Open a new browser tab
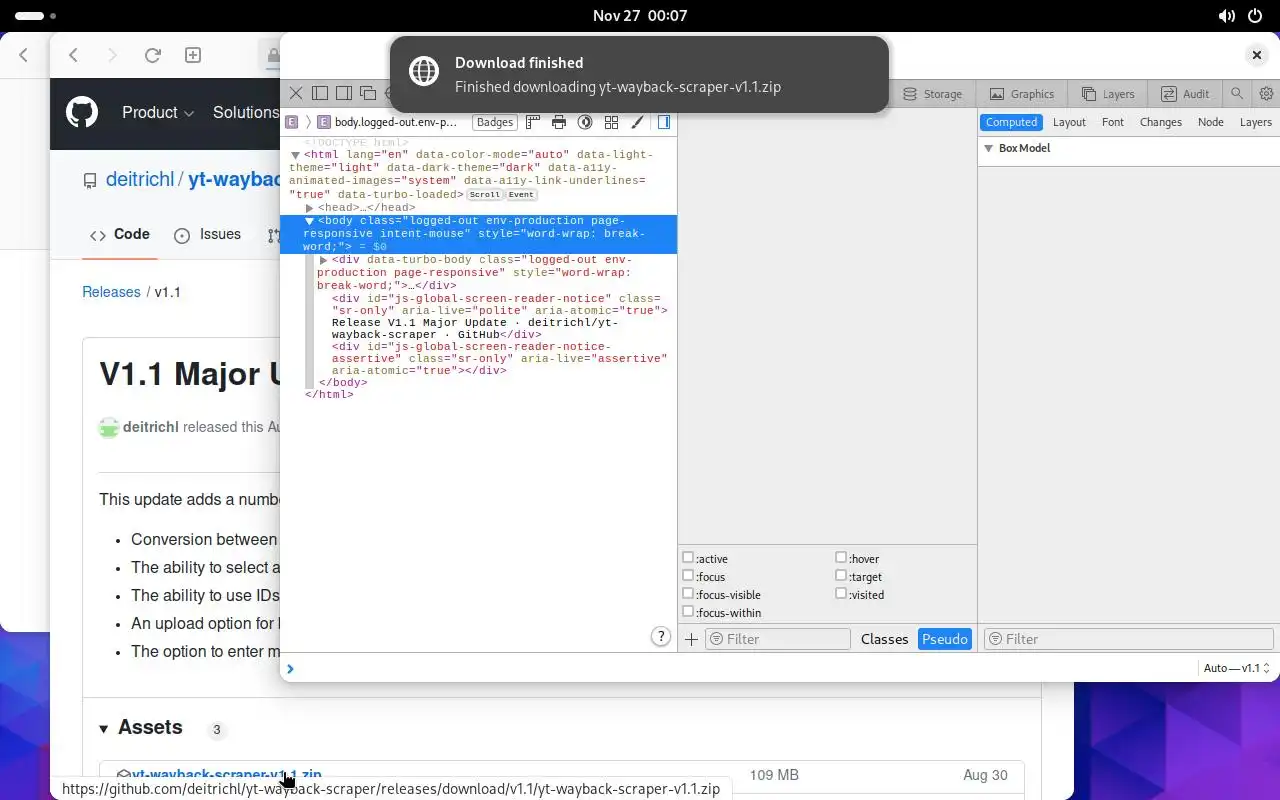The image size is (1280, 800). 193,55
